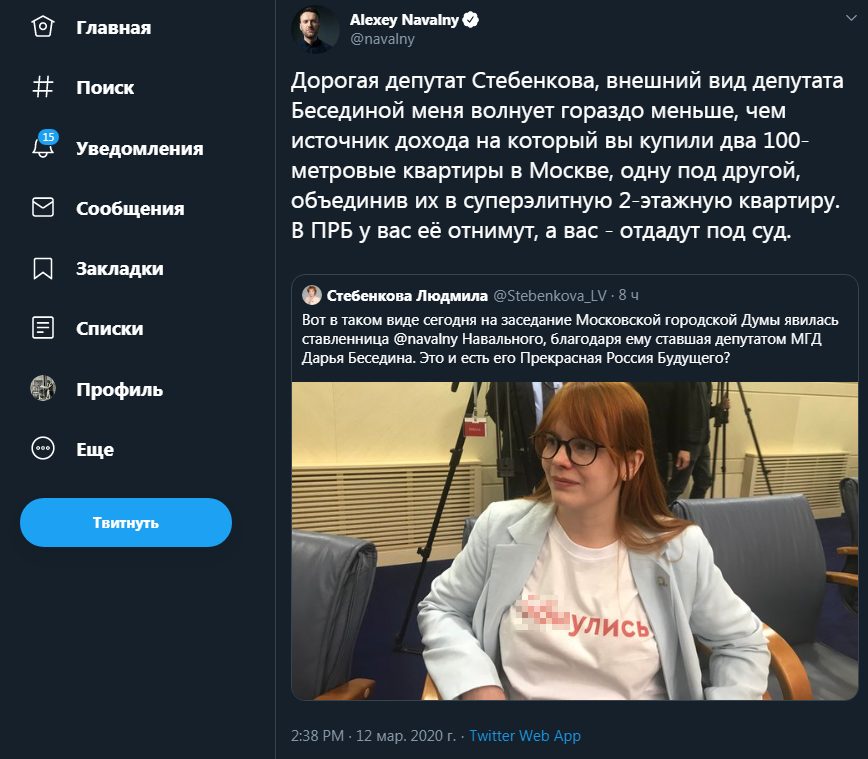Expand the tweet options chevron
This screenshot has height=759, width=868.
[x=851, y=18]
